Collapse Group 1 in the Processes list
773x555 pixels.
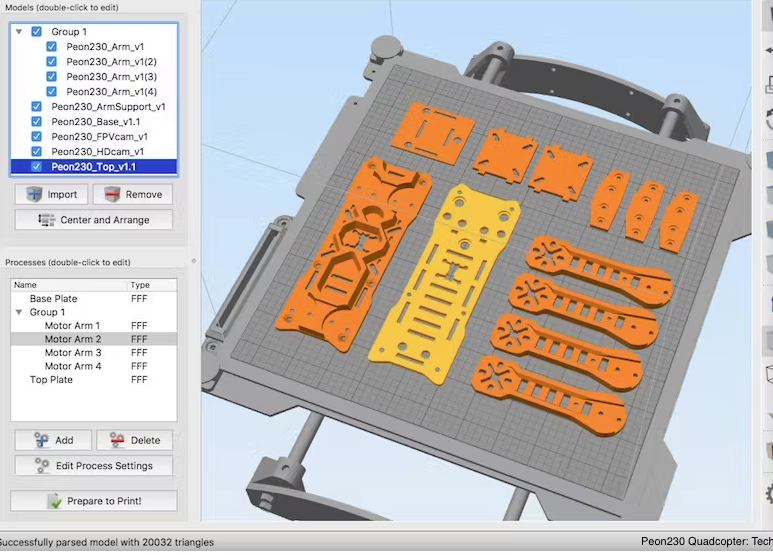click(19, 312)
